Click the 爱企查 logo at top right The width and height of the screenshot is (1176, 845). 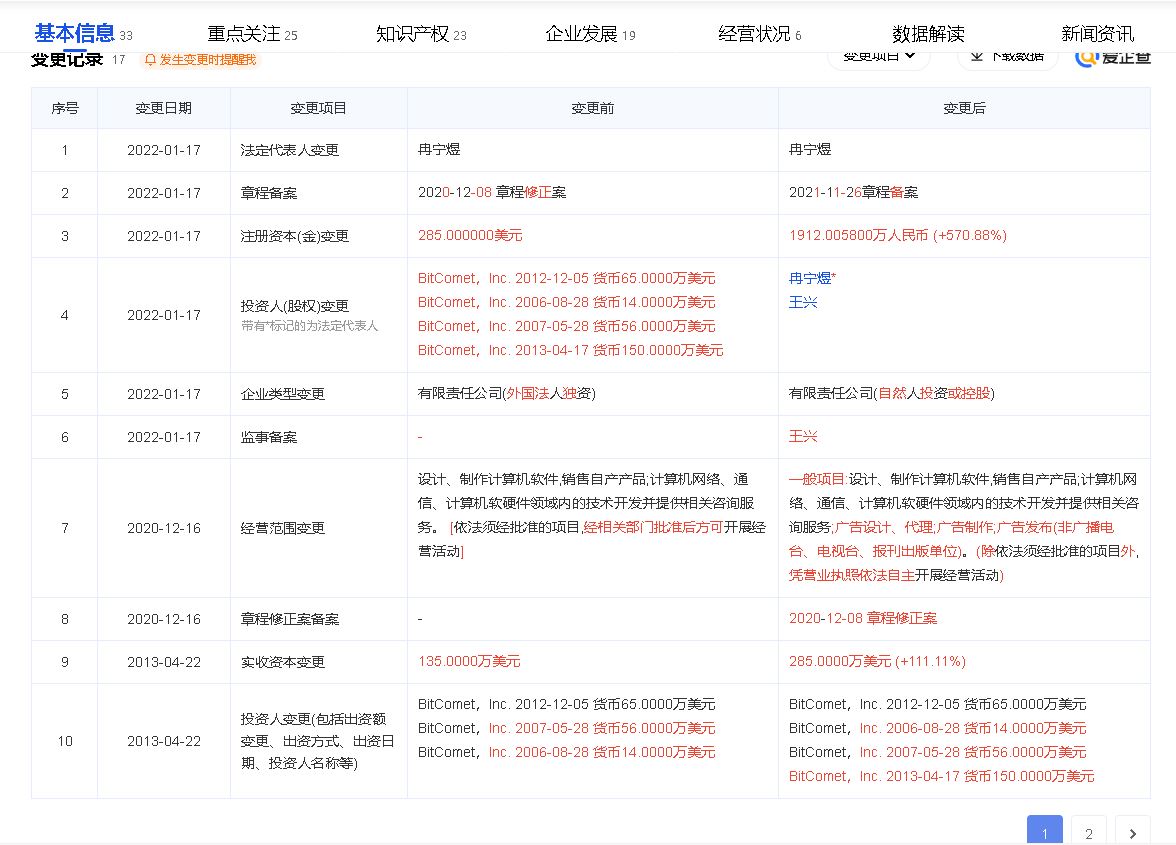click(1113, 58)
